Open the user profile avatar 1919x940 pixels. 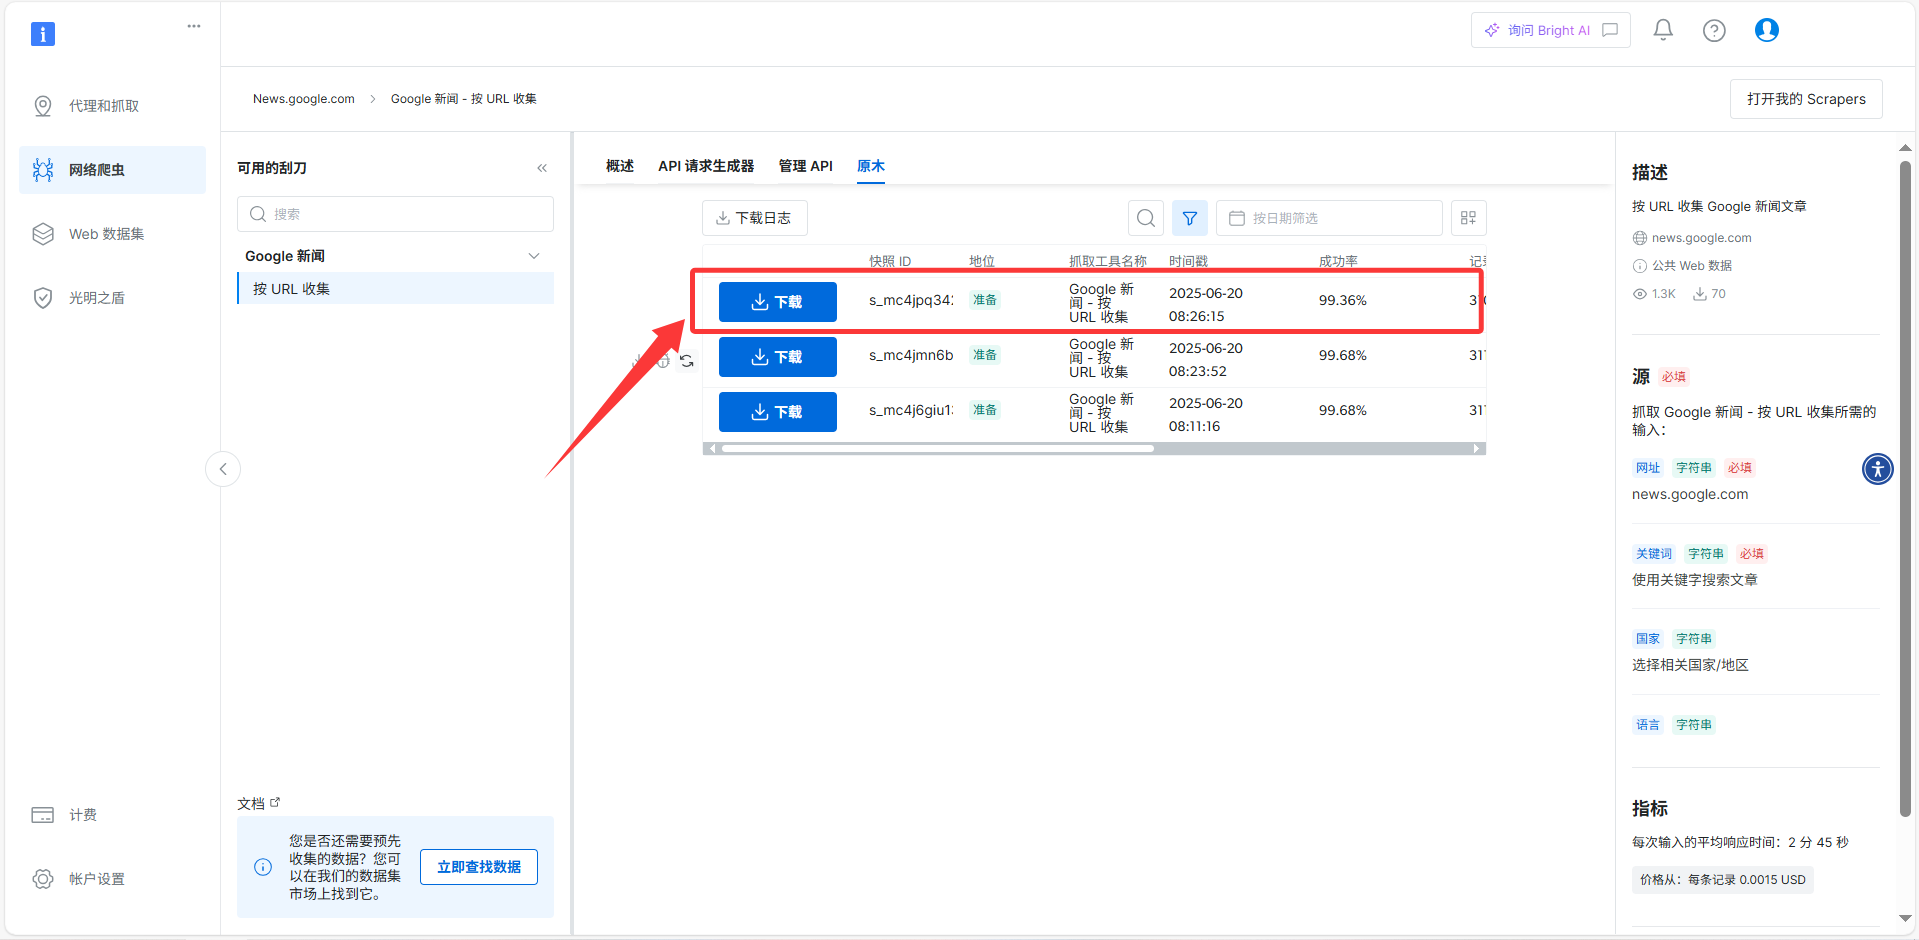tap(1767, 30)
